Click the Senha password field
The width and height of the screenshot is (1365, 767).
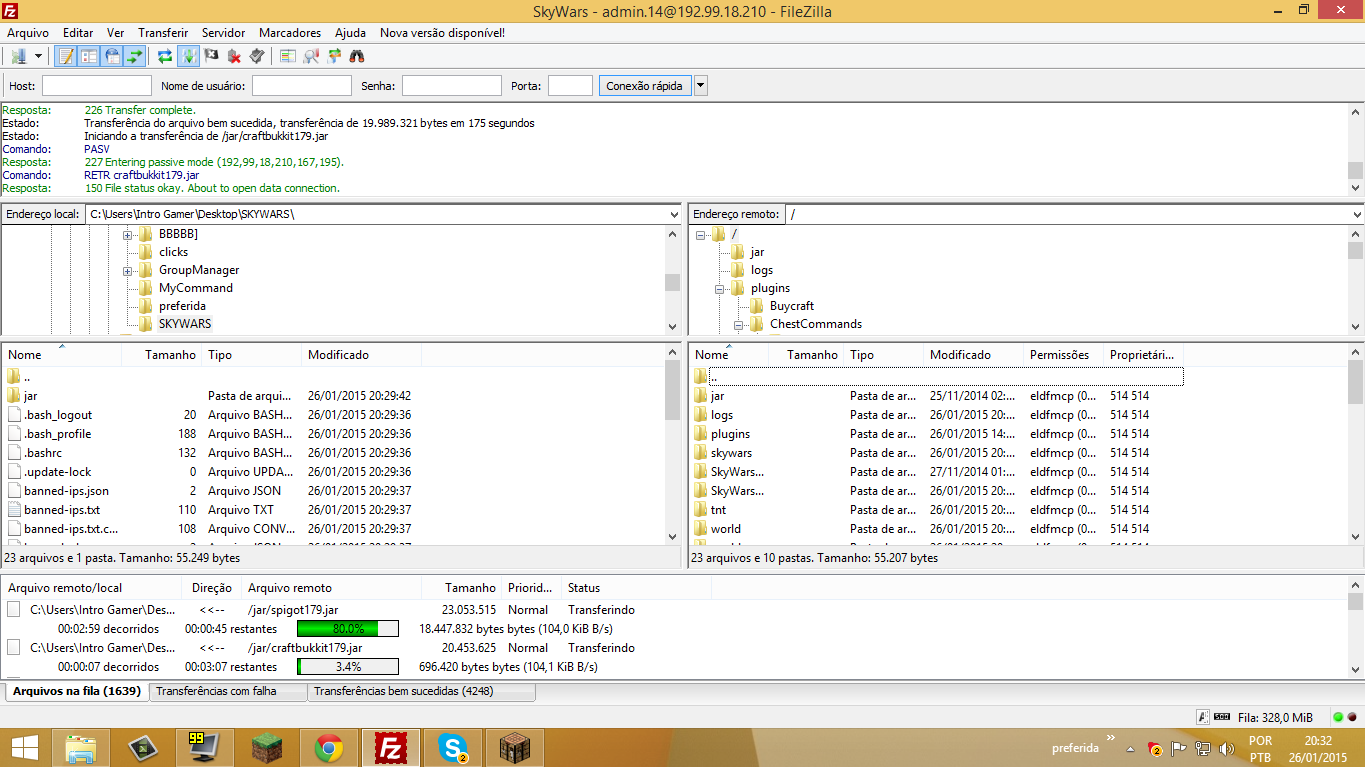[452, 86]
